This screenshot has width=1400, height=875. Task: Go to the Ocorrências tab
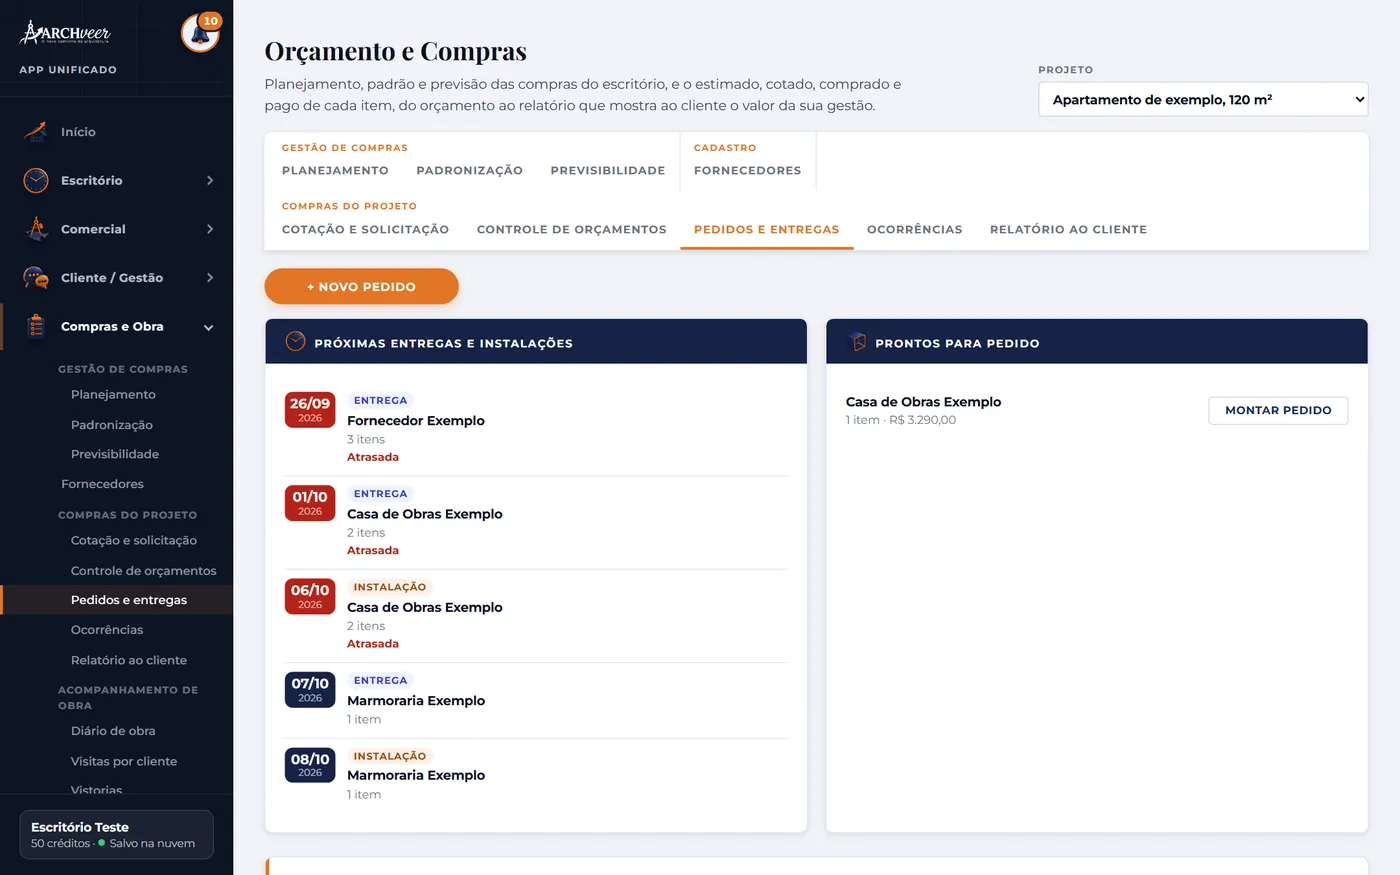[x=915, y=229]
